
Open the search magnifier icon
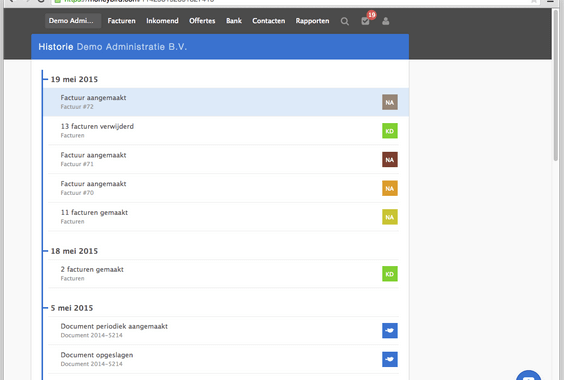pyautogui.click(x=345, y=21)
